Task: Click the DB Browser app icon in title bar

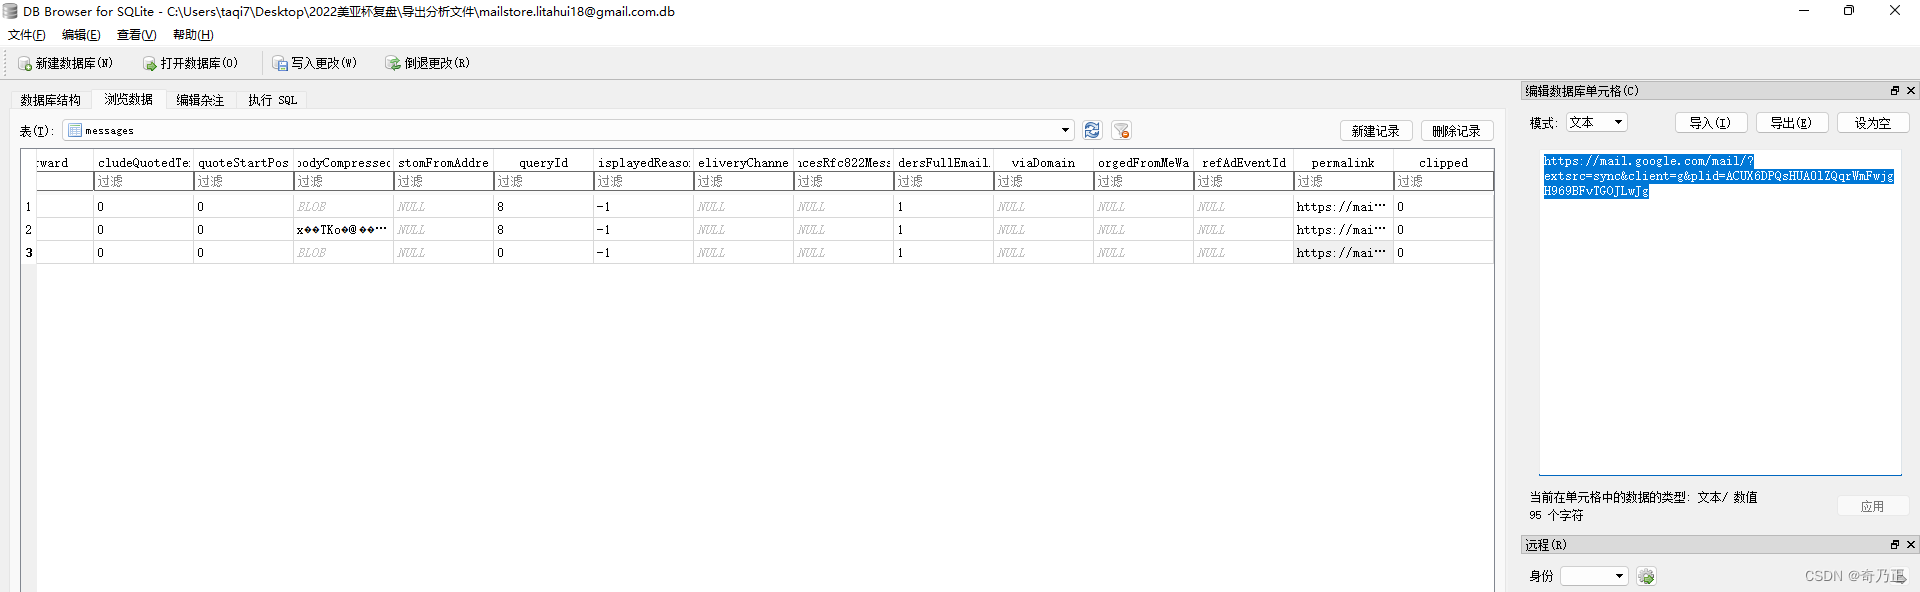Action: point(10,11)
